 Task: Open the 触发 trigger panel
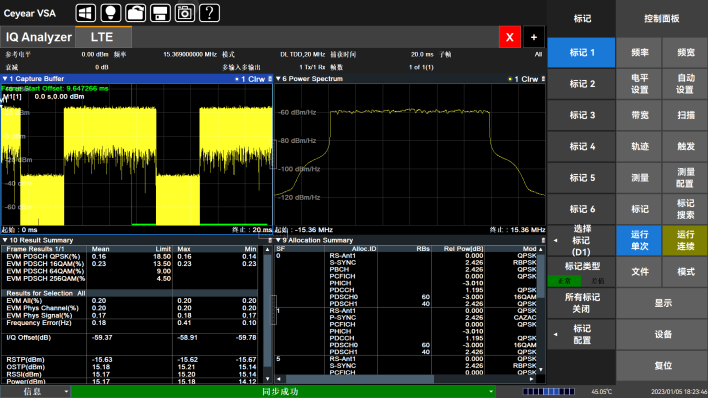coord(685,146)
